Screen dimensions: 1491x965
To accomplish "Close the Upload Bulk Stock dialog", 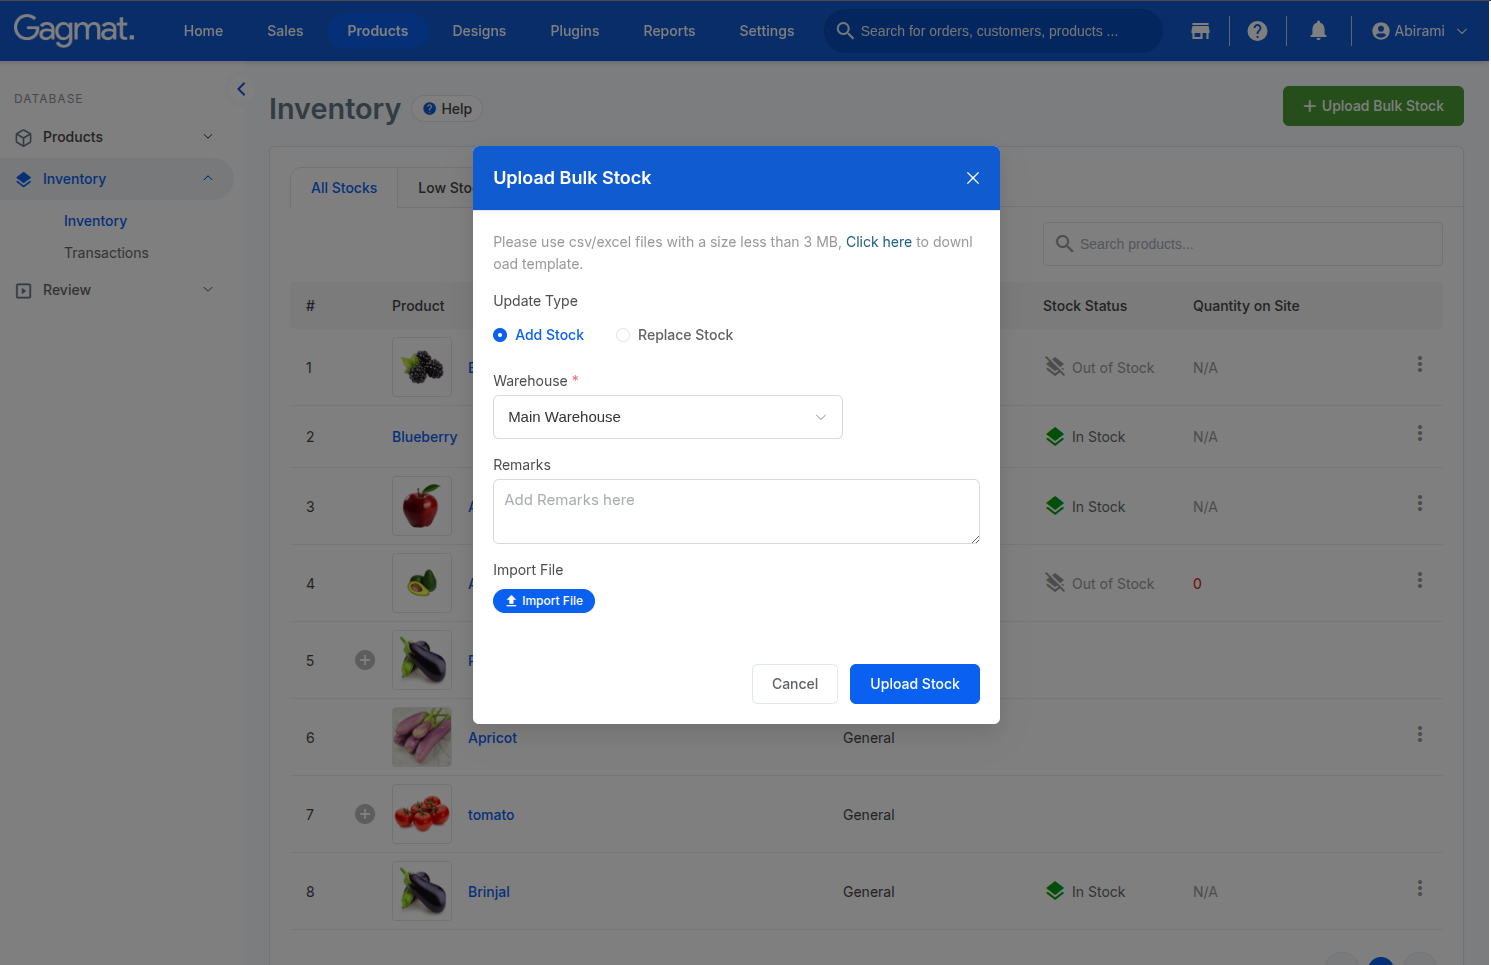I will pyautogui.click(x=972, y=178).
